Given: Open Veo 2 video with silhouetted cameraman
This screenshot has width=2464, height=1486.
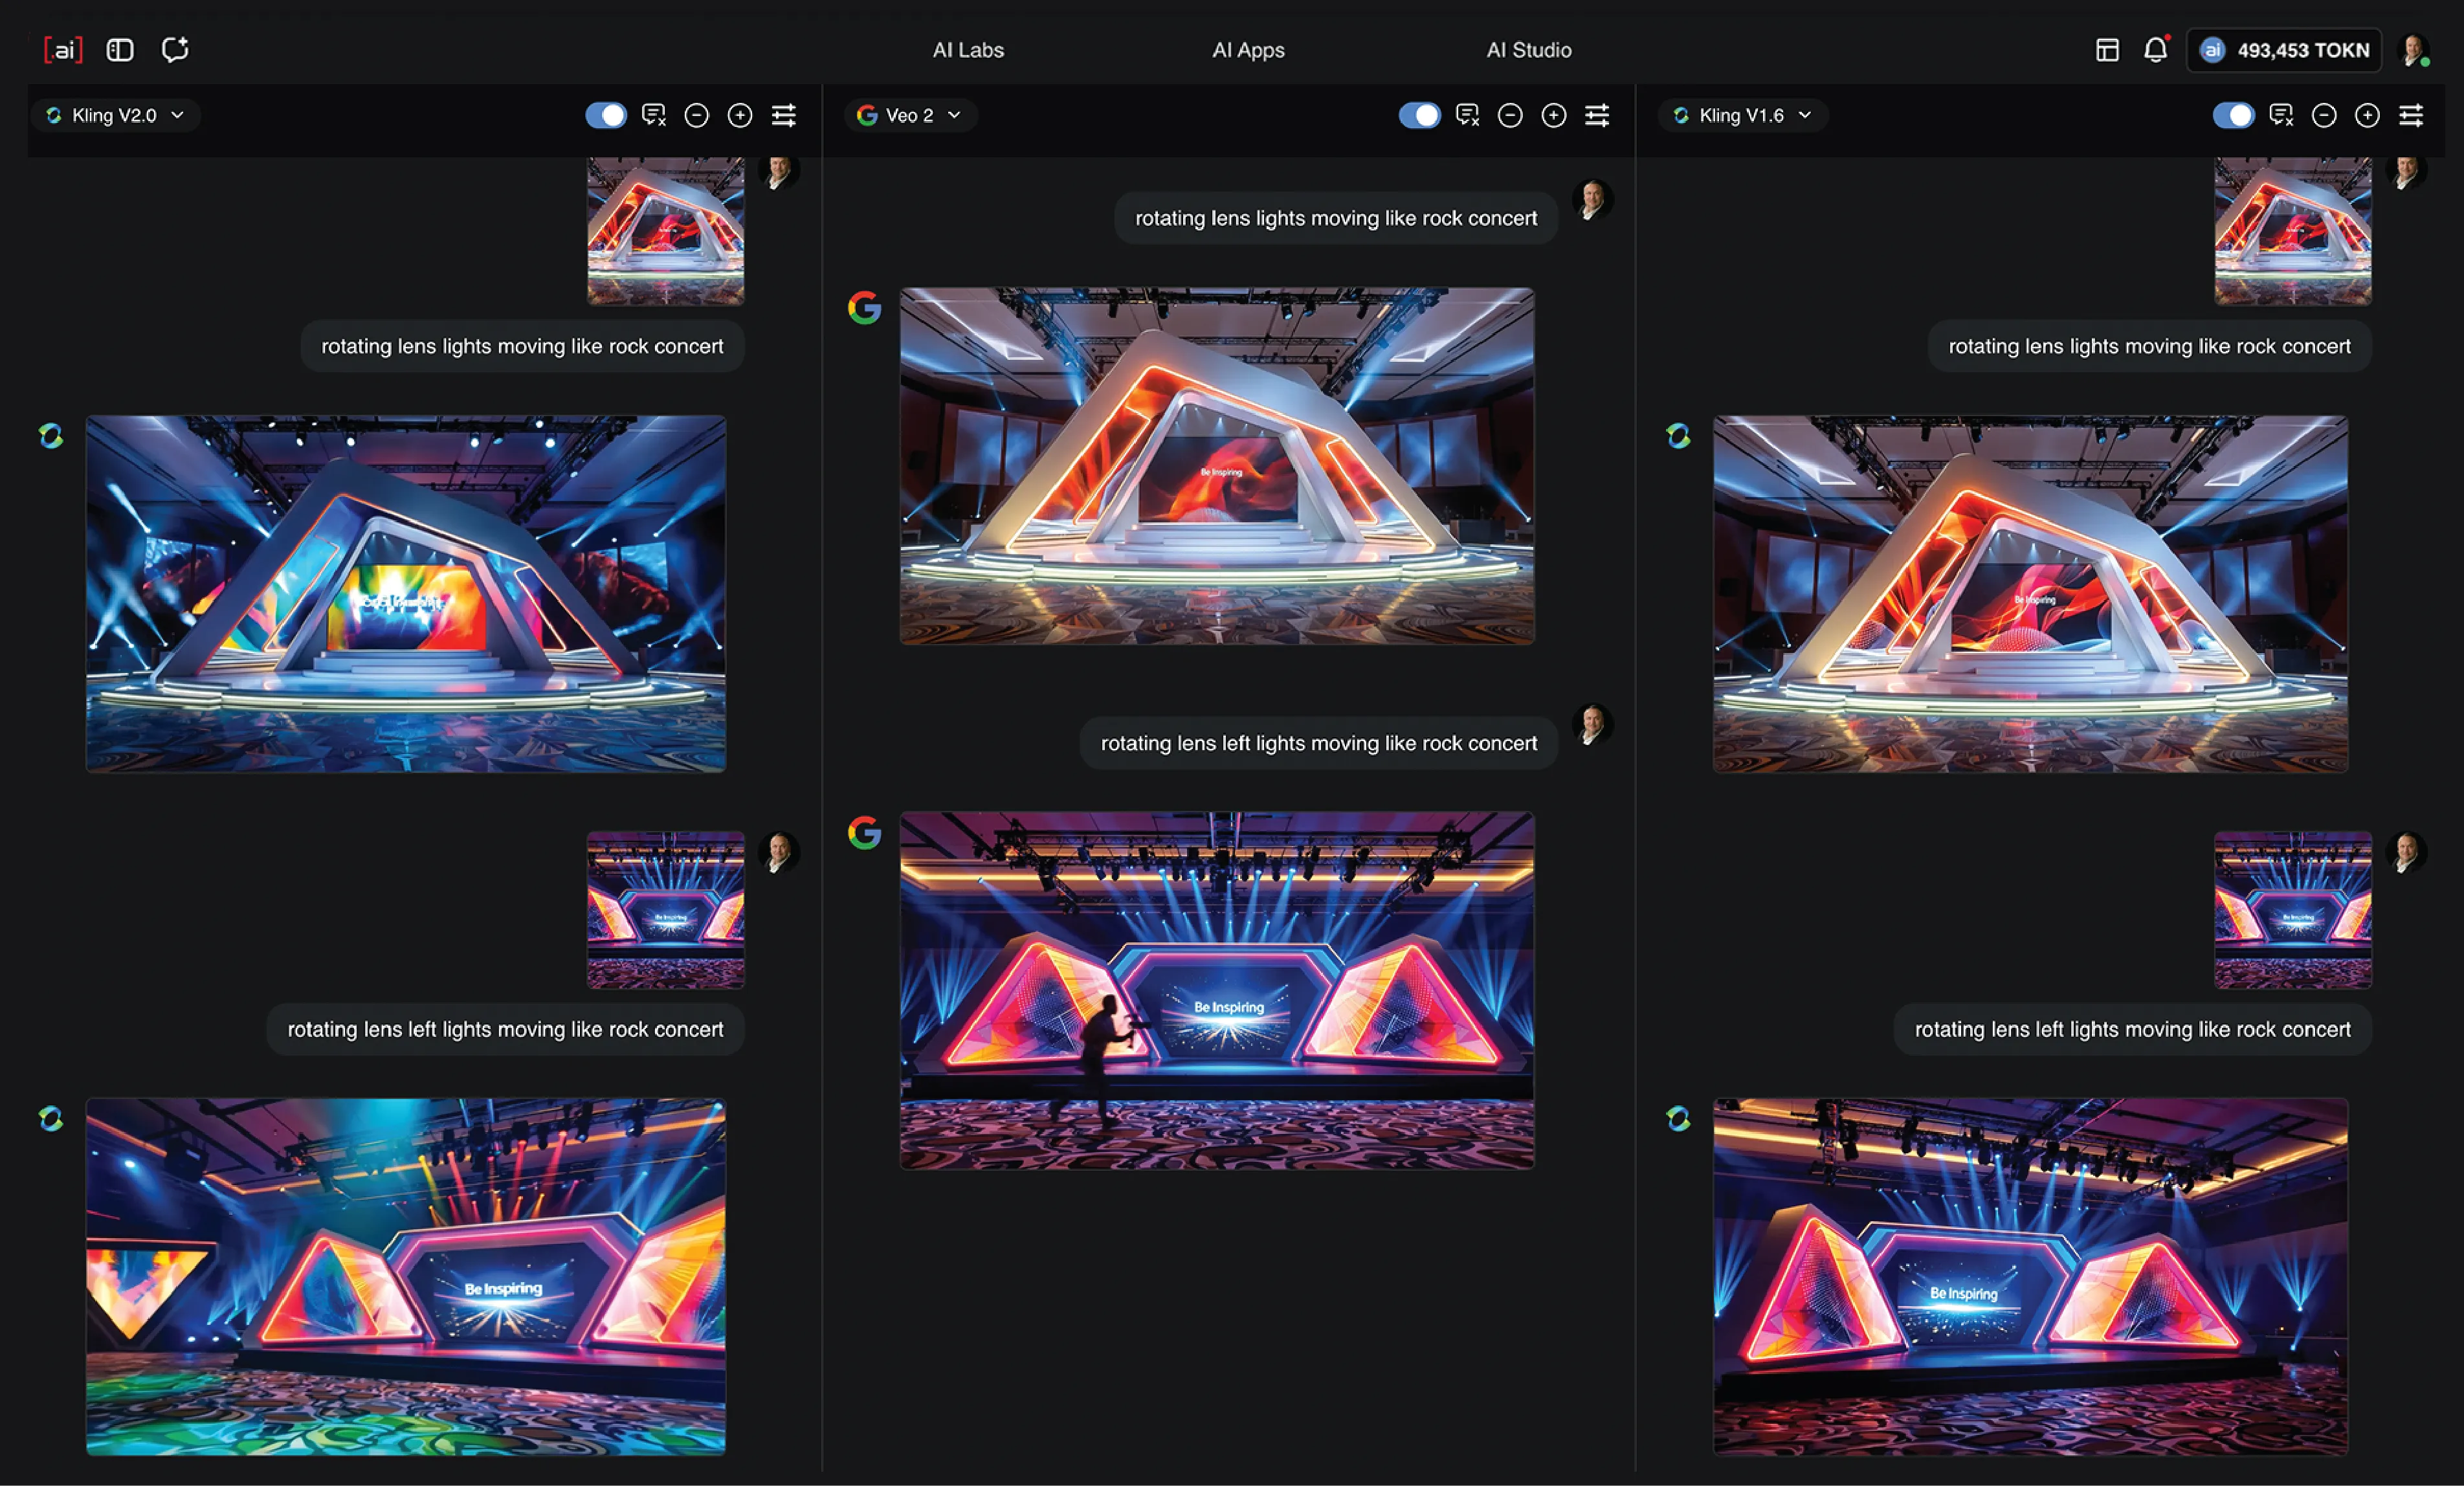Looking at the screenshot, I should click(1216, 990).
